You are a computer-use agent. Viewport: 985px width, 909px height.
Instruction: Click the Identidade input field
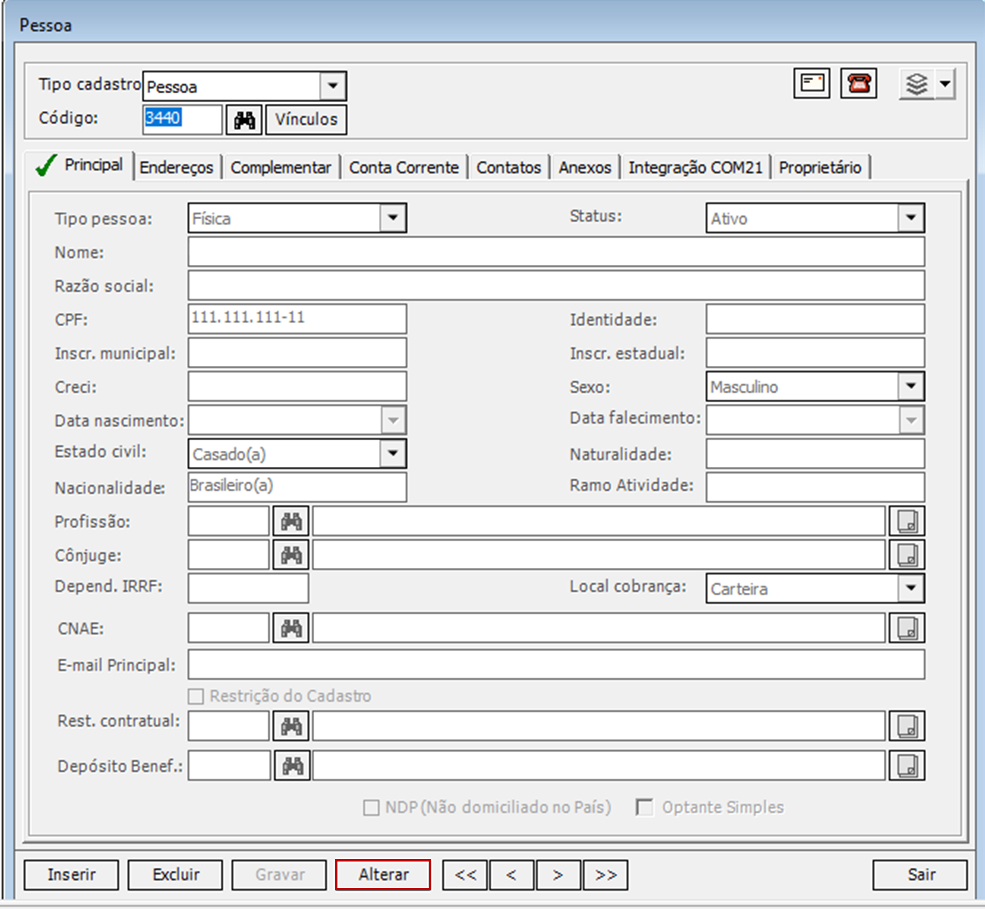815,319
